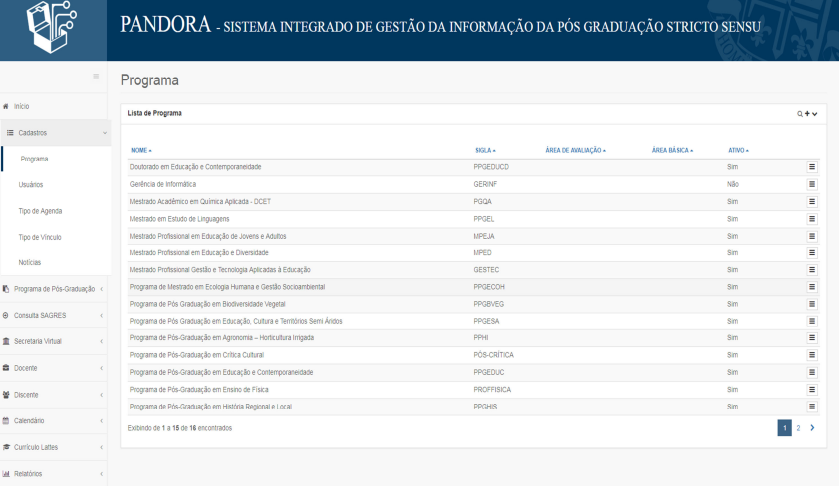
Task: Expand Docente sidebar menu
Action: coord(54,368)
